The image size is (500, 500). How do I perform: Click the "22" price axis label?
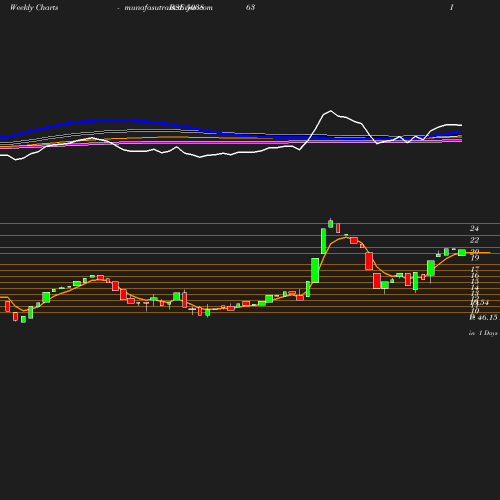pos(474,240)
